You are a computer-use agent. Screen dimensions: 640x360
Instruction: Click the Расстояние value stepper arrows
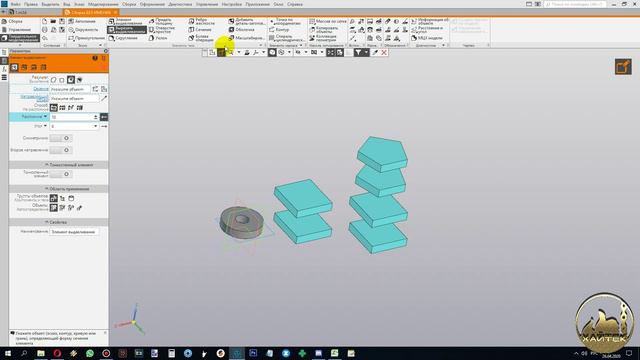point(96,117)
